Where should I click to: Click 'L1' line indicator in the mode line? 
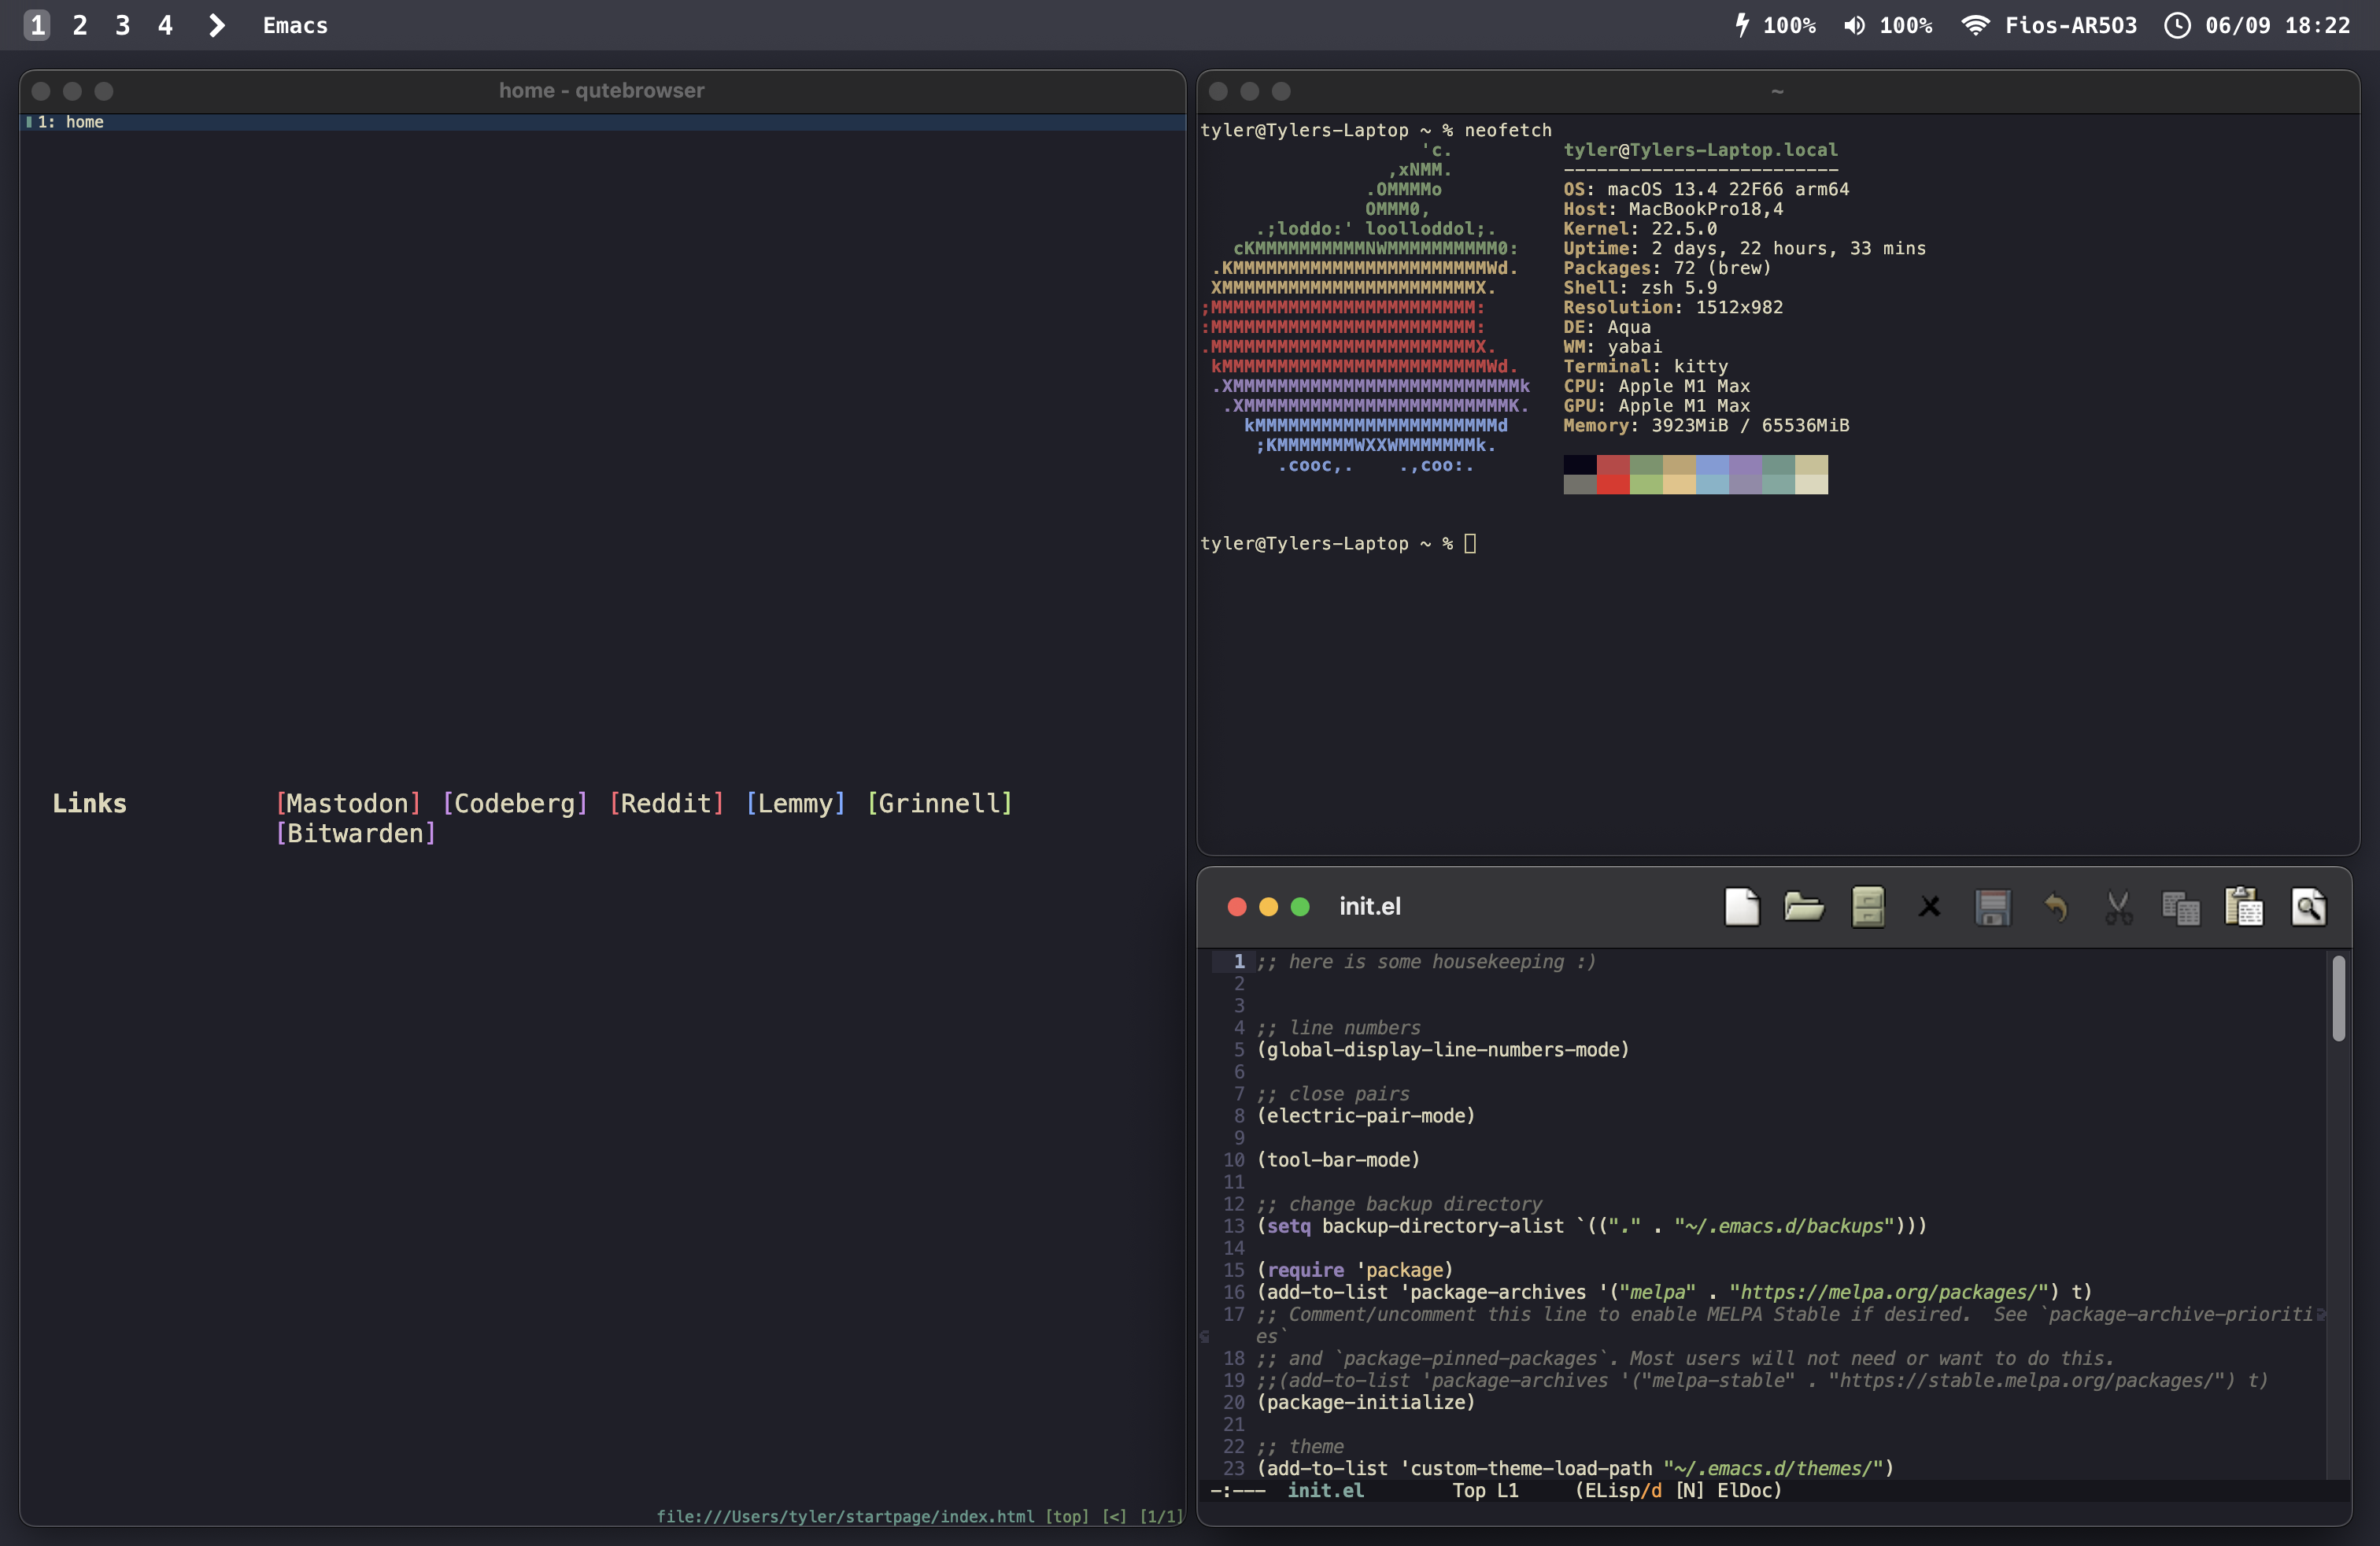pyautogui.click(x=1507, y=1490)
